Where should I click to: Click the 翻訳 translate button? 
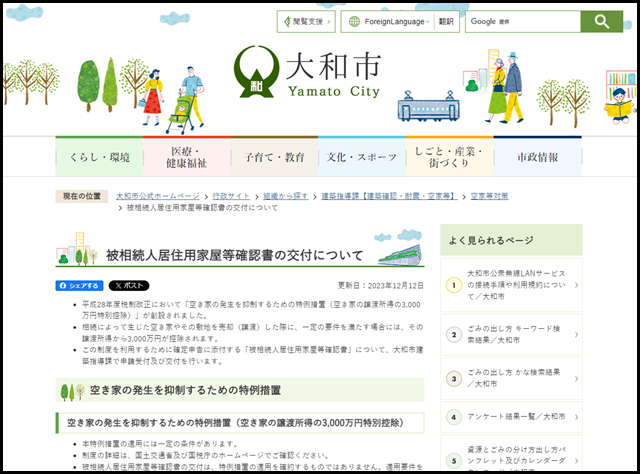pyautogui.click(x=446, y=21)
